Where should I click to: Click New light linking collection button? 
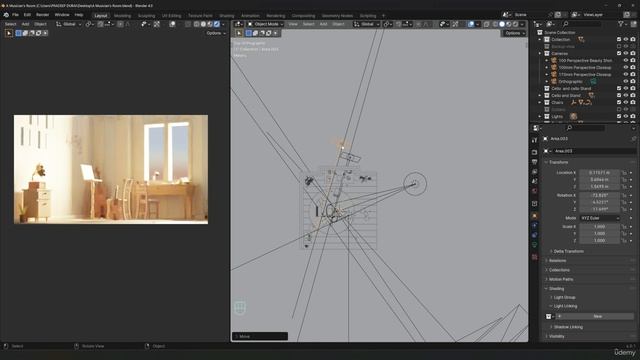(x=597, y=317)
